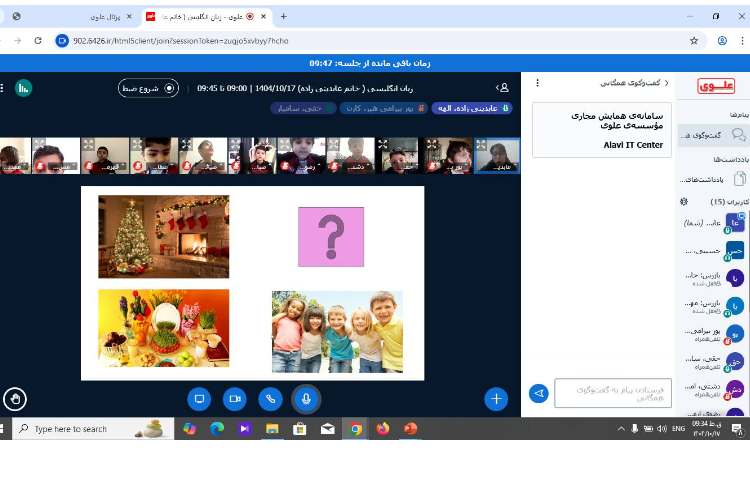Open Microsoft Store from the taskbar

300,429
